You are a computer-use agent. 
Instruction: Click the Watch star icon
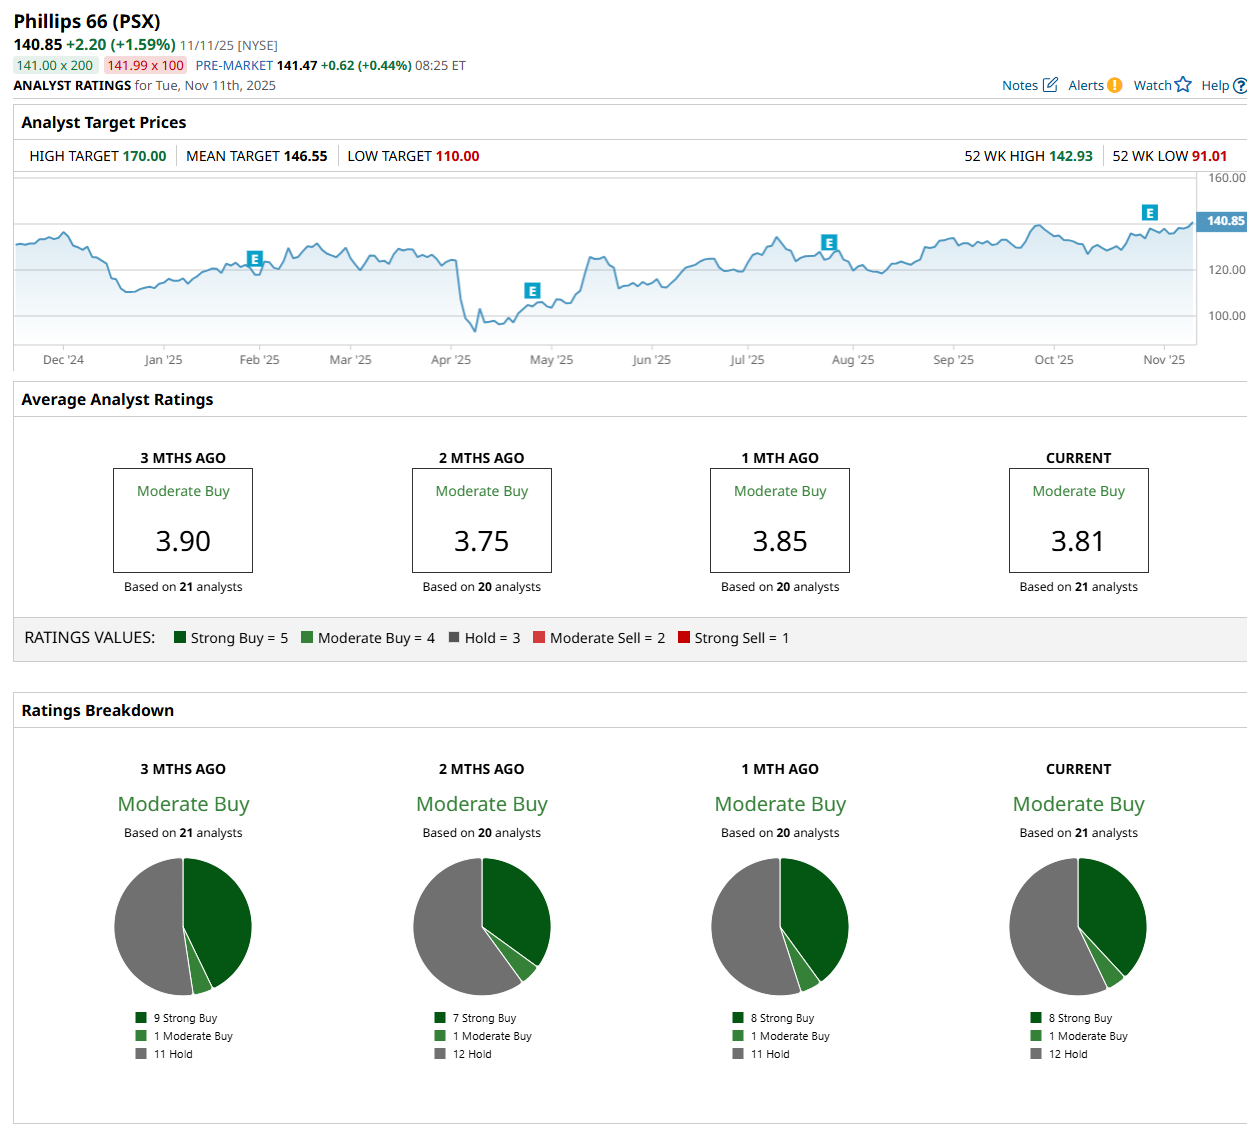click(x=1183, y=85)
